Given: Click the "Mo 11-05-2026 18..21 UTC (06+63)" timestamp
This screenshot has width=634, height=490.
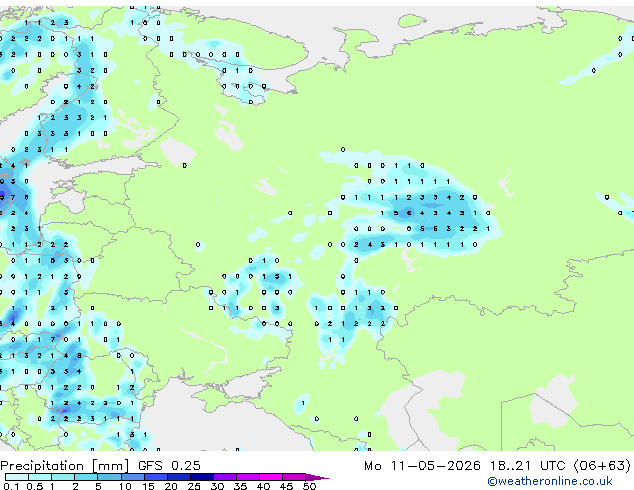Looking at the screenshot, I should [x=497, y=466].
